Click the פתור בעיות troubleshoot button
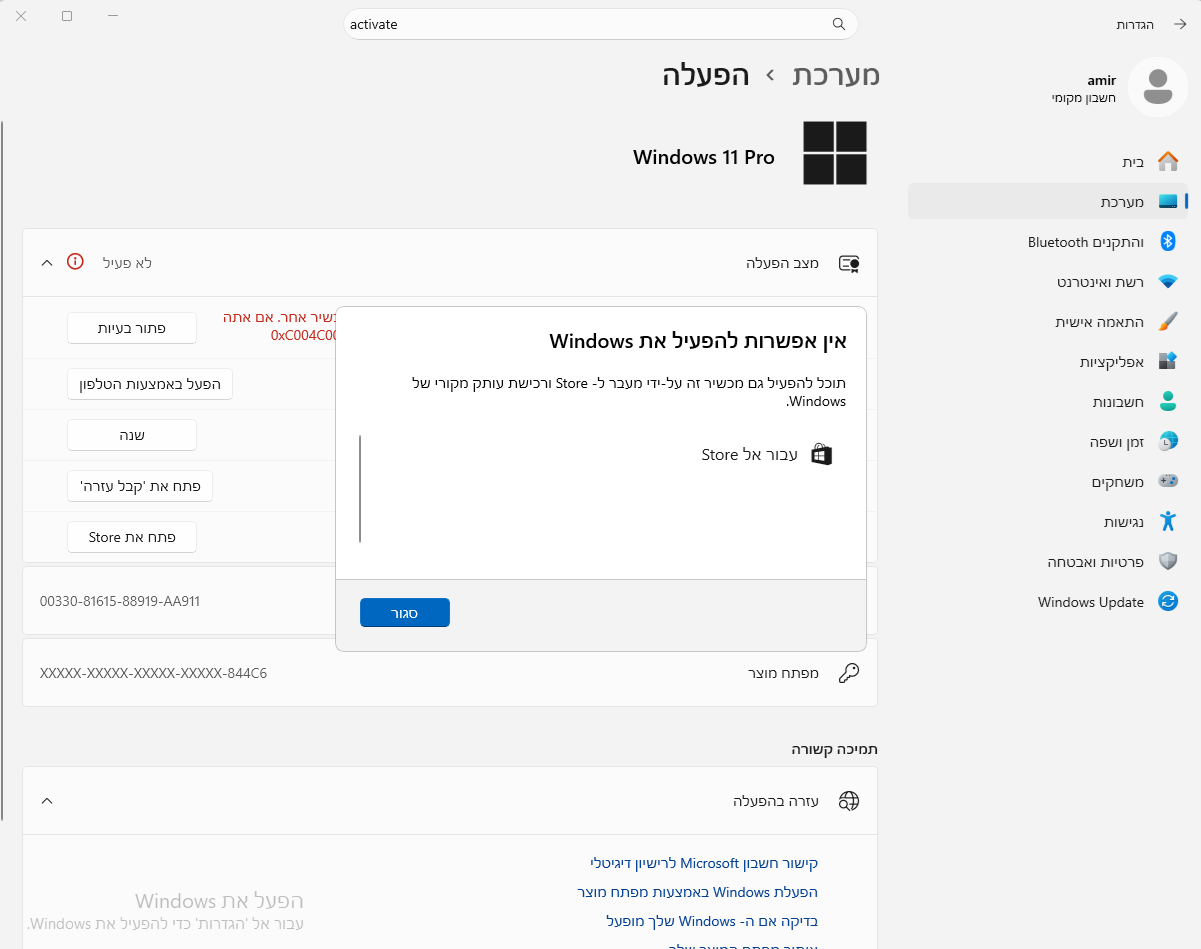The height and width of the screenshot is (949, 1201). tap(132, 328)
